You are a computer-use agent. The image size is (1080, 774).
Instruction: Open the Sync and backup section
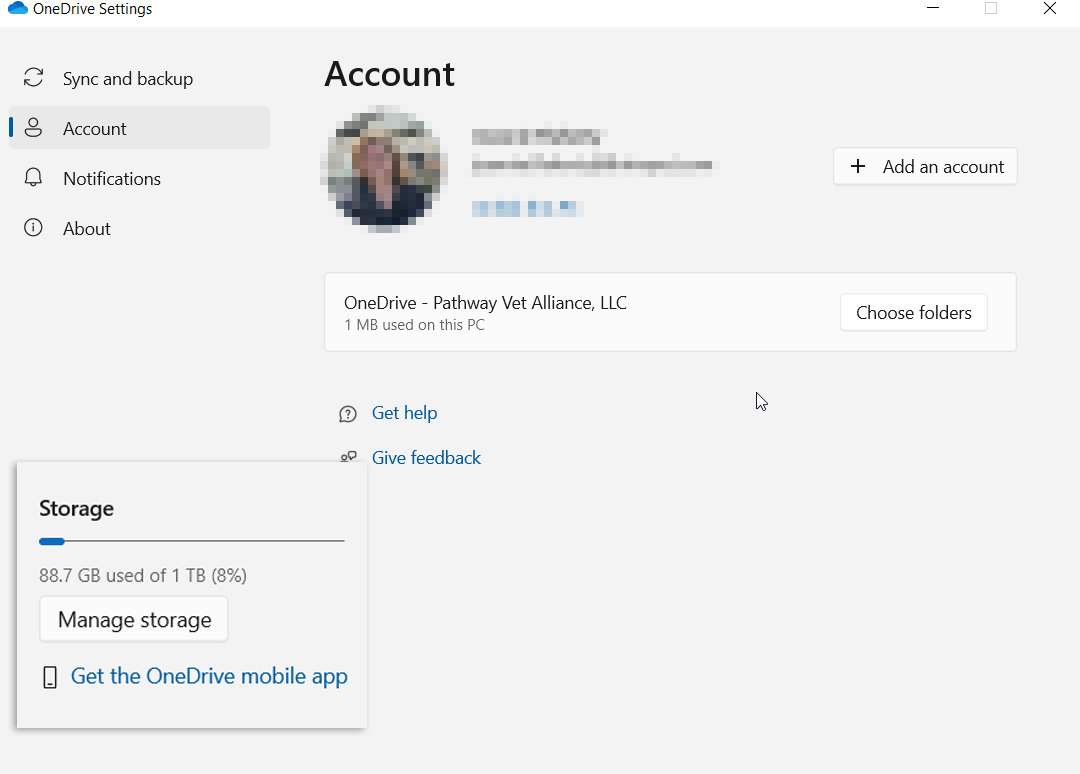click(x=128, y=79)
